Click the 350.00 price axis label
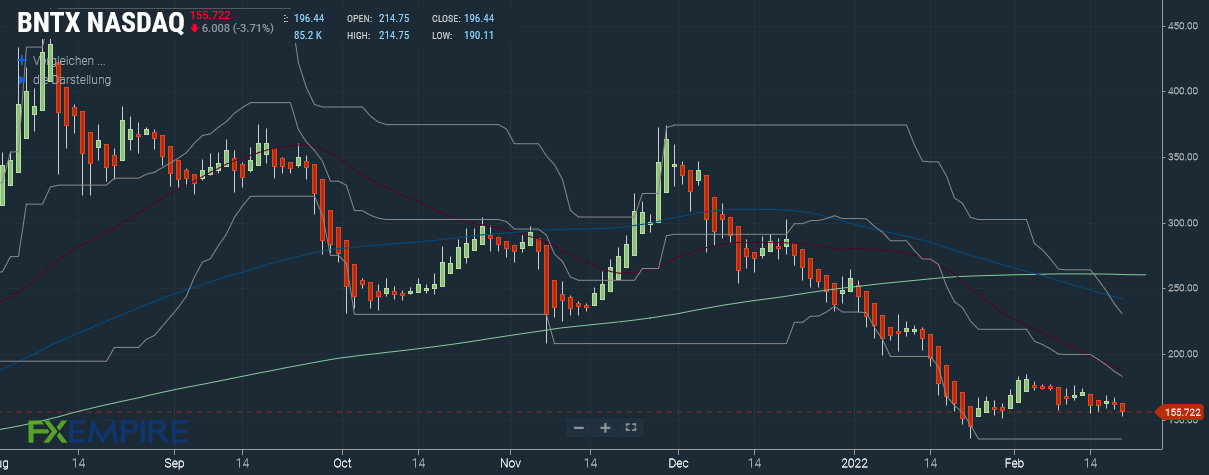This screenshot has height=475, width=1209. [1184, 158]
